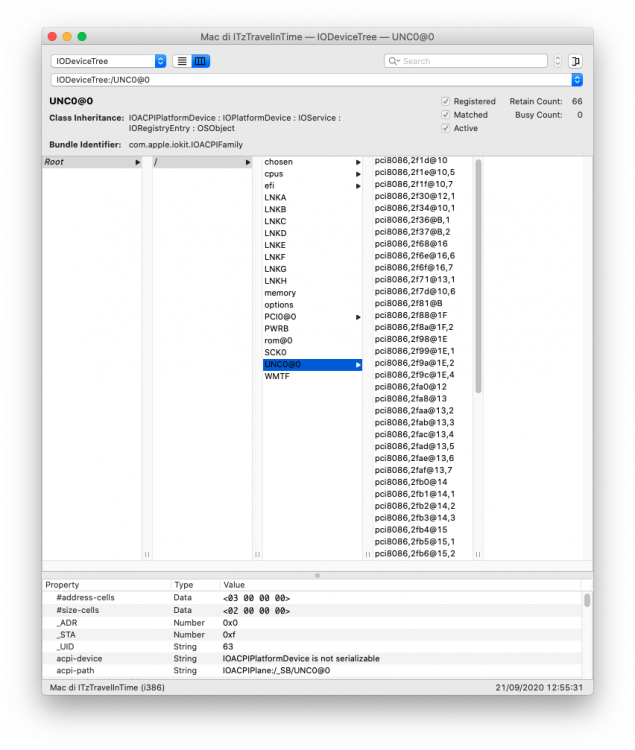635x750 pixels.
Task: Toggle the Registered checkbox
Action: (446, 101)
